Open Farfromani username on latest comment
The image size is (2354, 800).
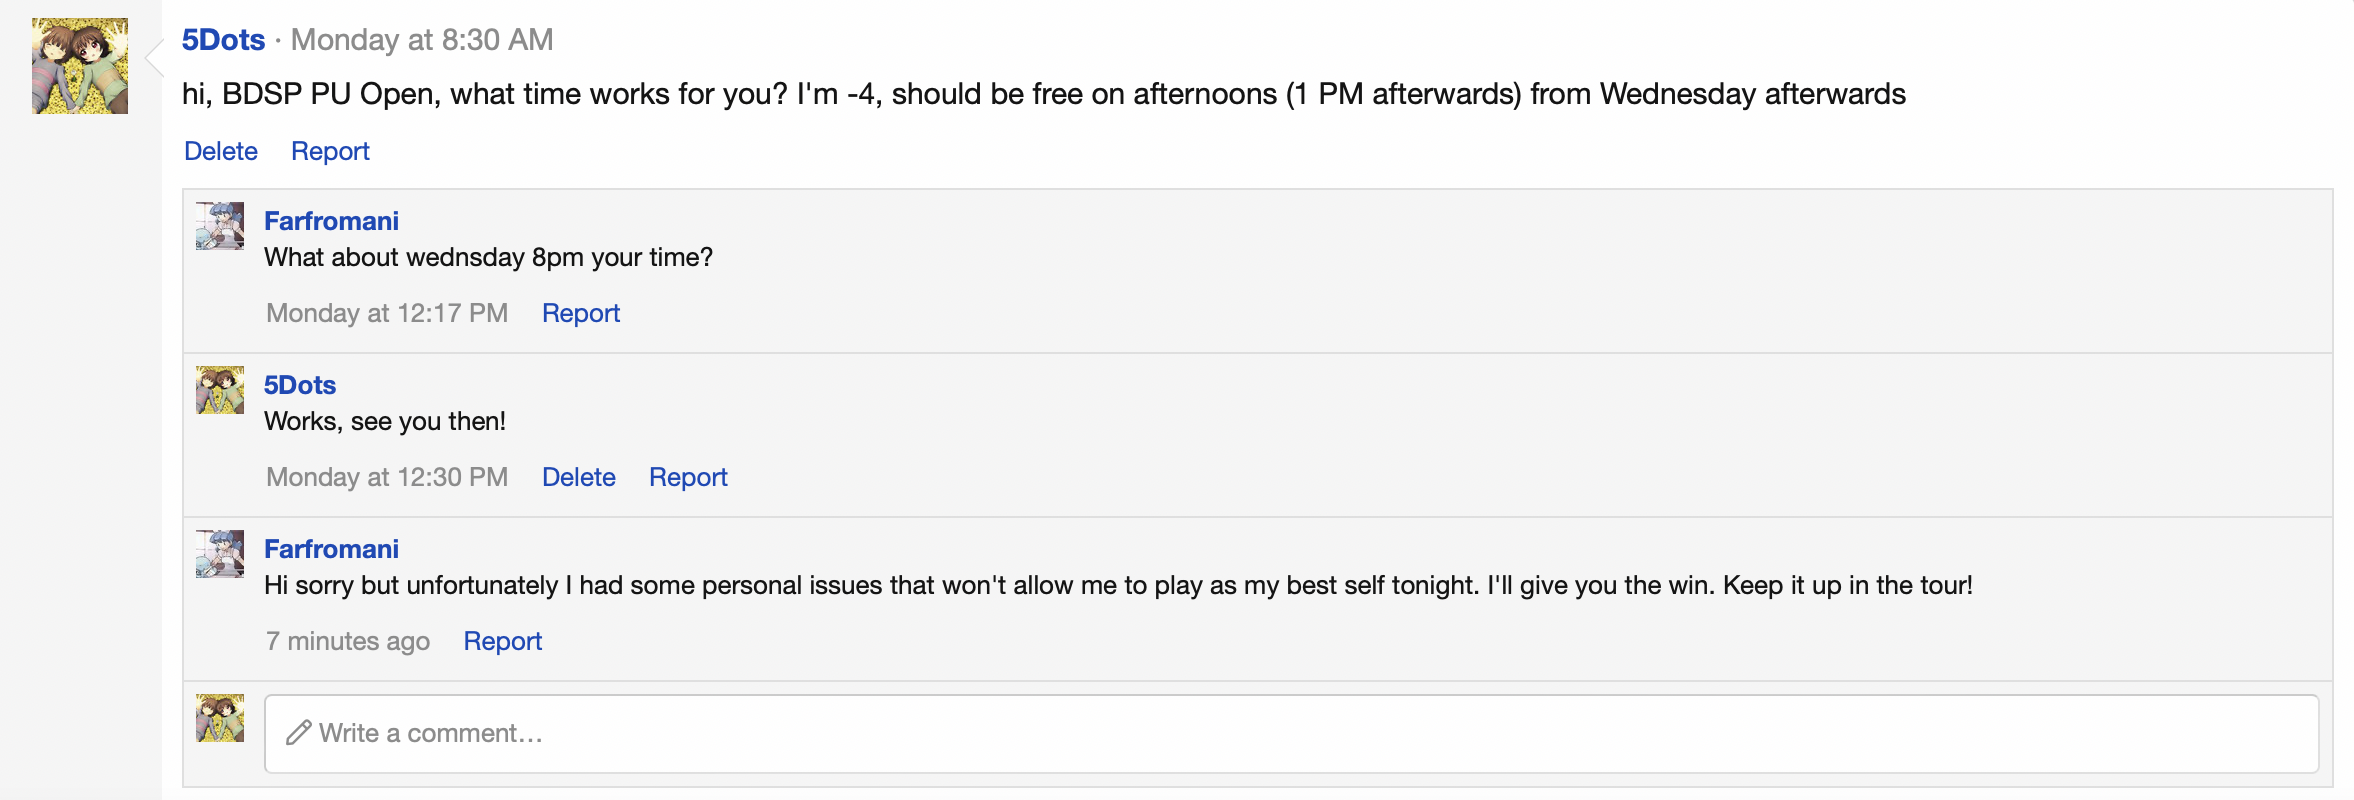click(x=331, y=549)
